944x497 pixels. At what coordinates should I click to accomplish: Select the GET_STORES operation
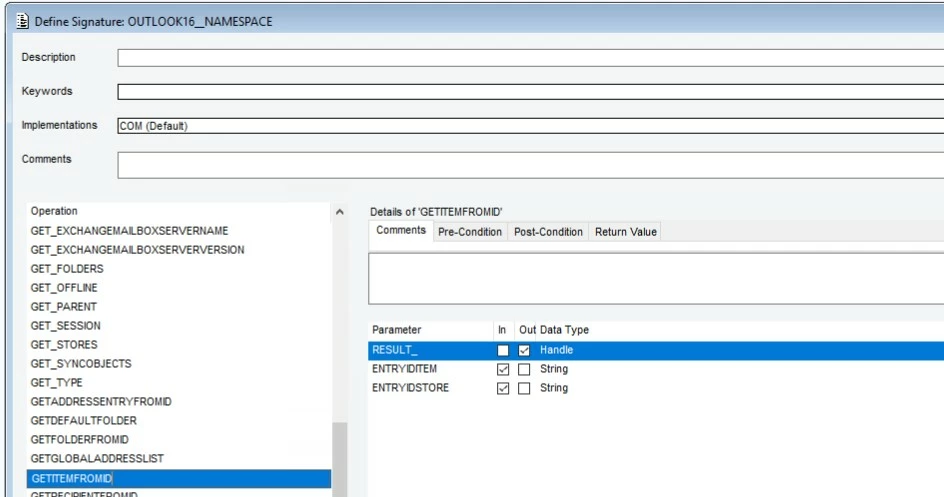point(64,345)
